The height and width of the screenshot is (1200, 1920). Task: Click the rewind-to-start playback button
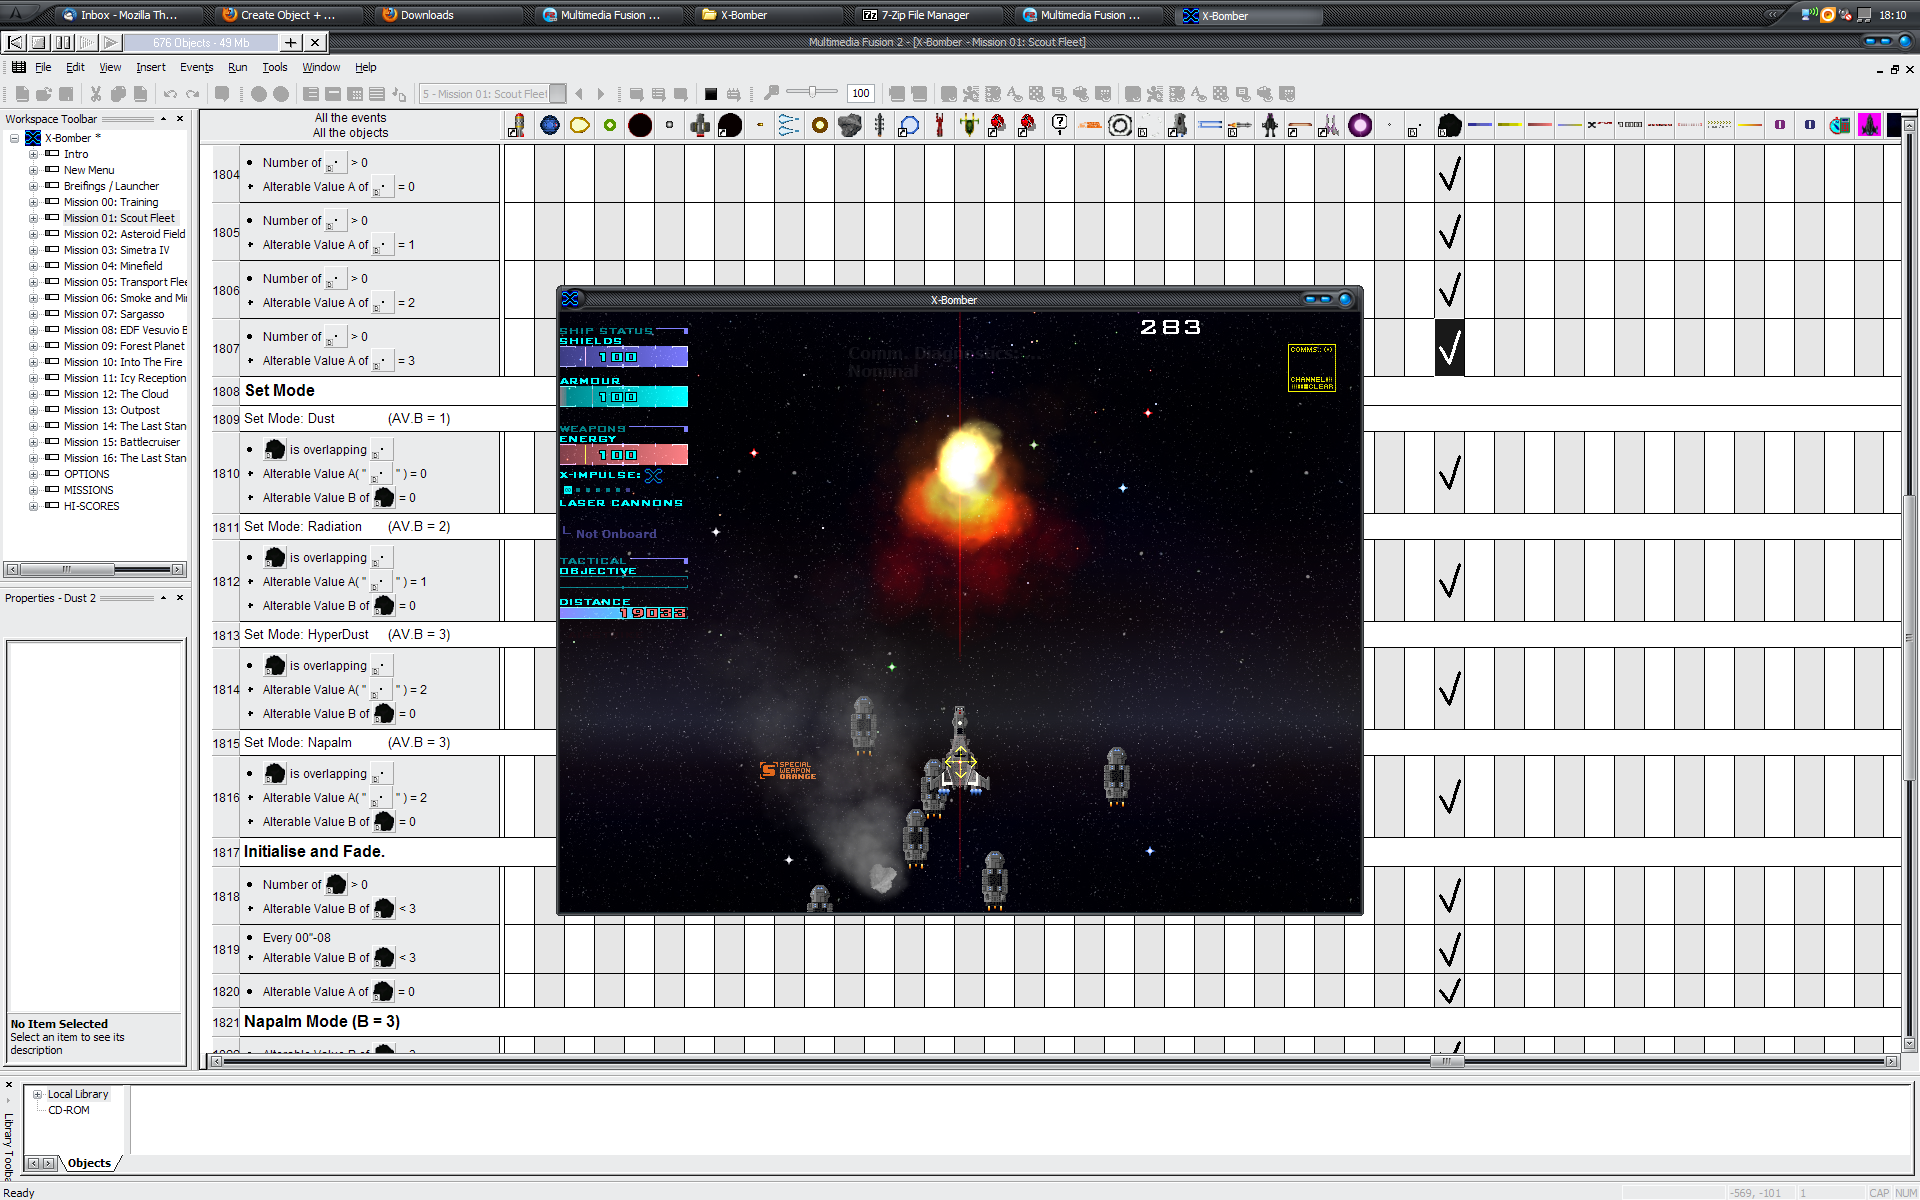(x=15, y=42)
